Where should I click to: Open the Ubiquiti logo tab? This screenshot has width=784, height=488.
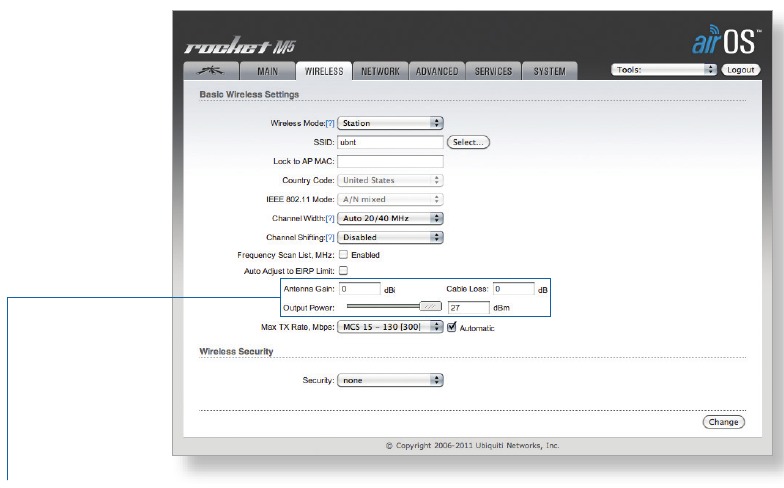point(211,71)
